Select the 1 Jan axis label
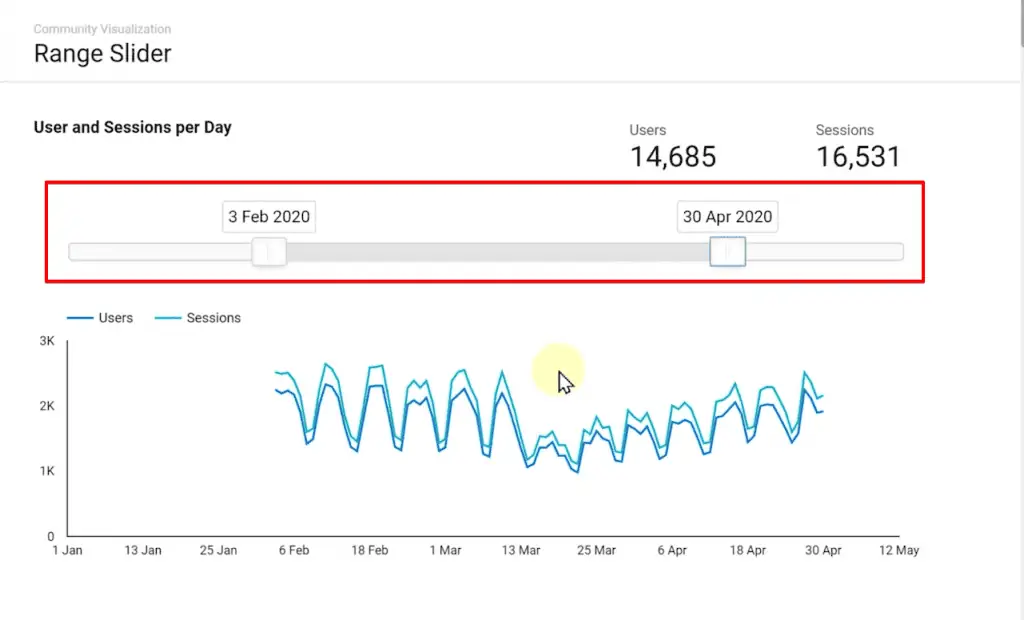Image resolution: width=1024 pixels, height=620 pixels. tap(66, 550)
